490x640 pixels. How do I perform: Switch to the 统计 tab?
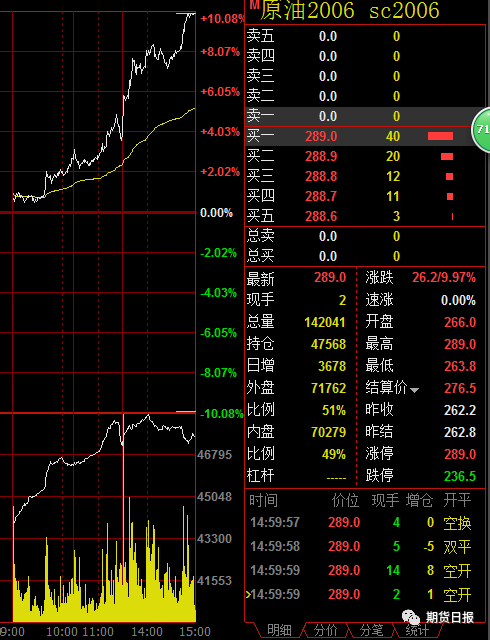pos(417,630)
